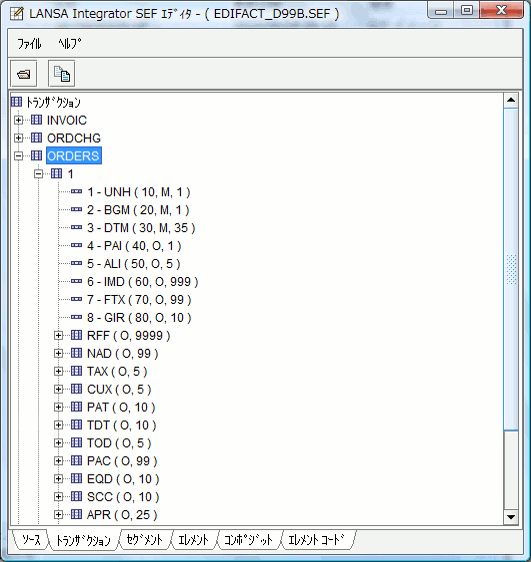Image resolution: width=531 pixels, height=562 pixels.
Task: Click the segment icon beside 1 - UNH
Action: coord(76,192)
